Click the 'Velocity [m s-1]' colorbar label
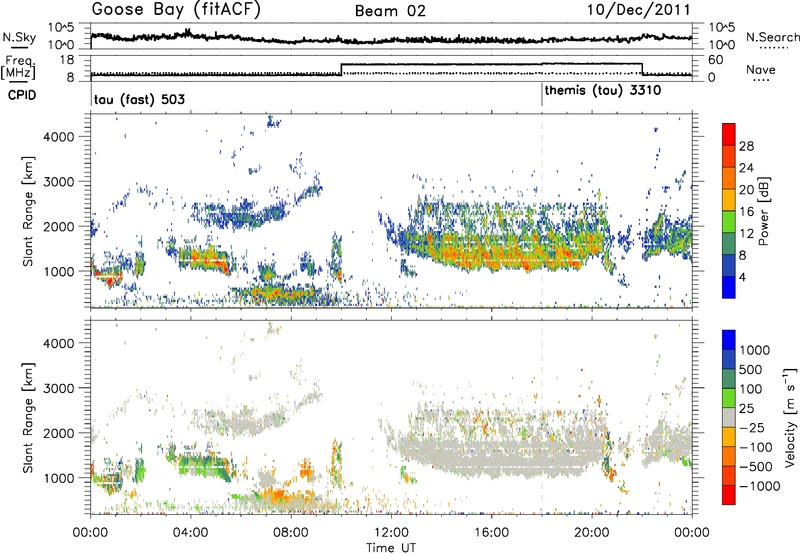 pyautogui.click(x=790, y=417)
